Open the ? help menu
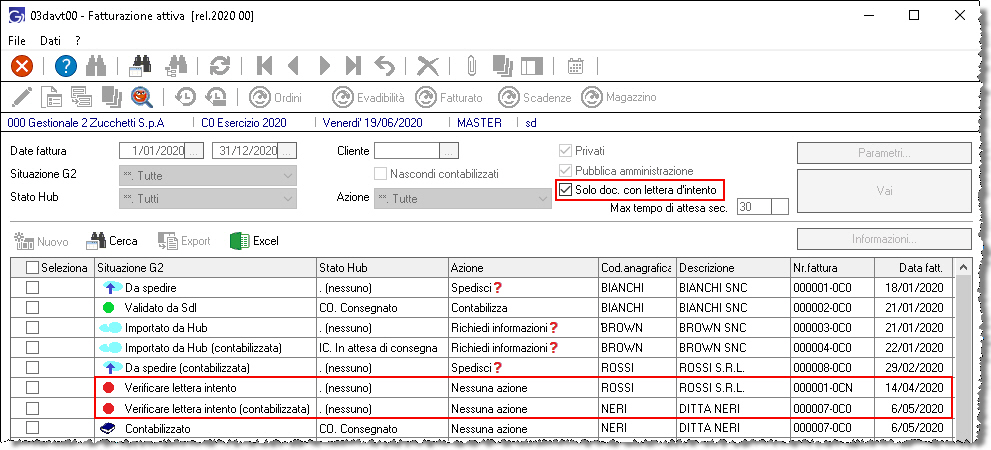The height and width of the screenshot is (450, 991). click(78, 40)
